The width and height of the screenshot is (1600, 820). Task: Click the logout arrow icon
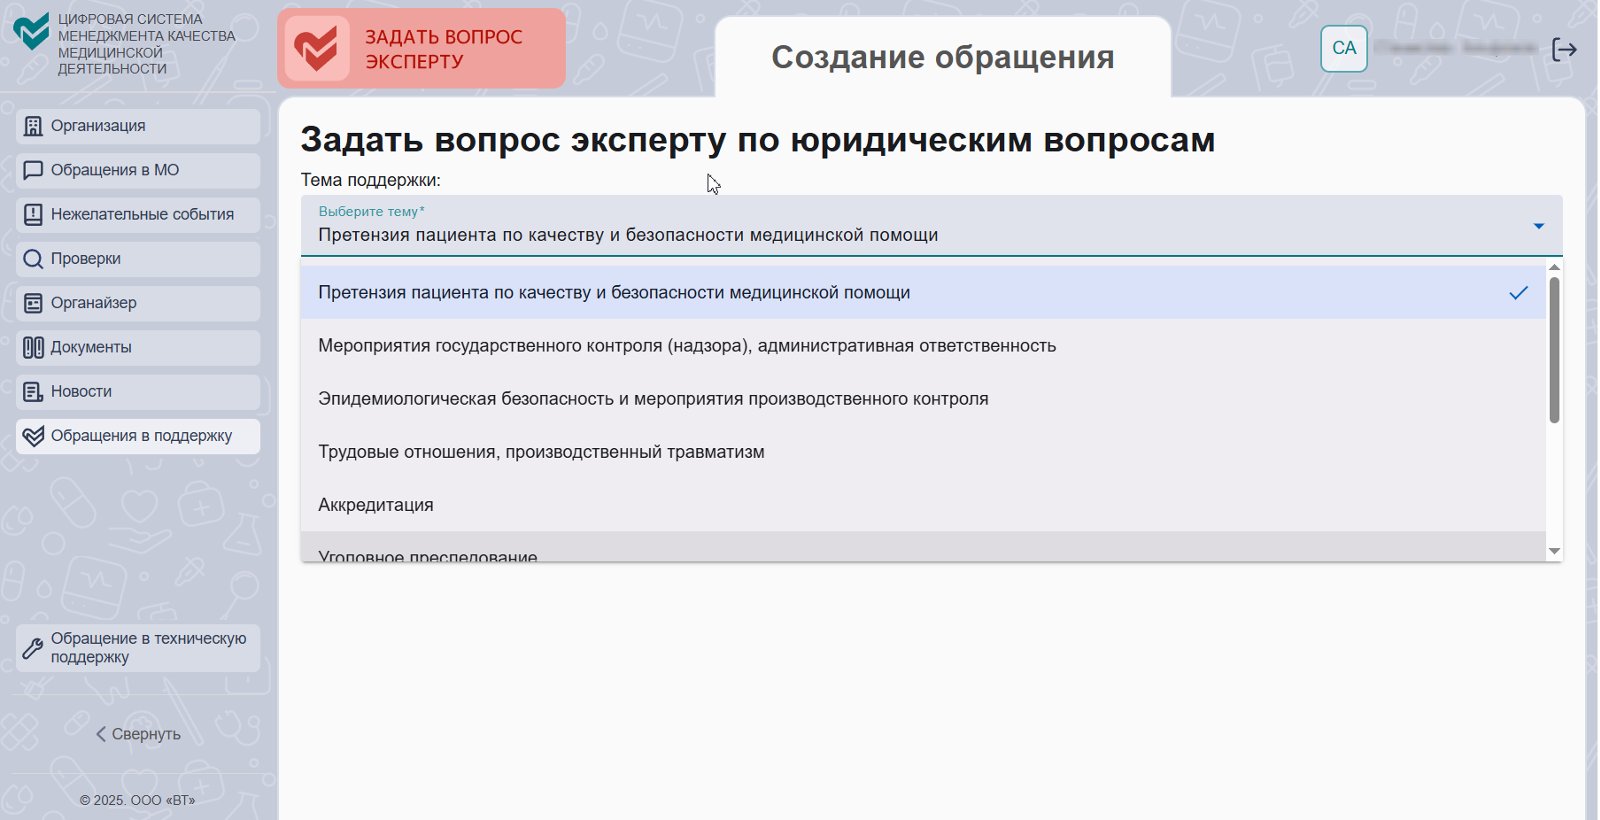(1564, 49)
